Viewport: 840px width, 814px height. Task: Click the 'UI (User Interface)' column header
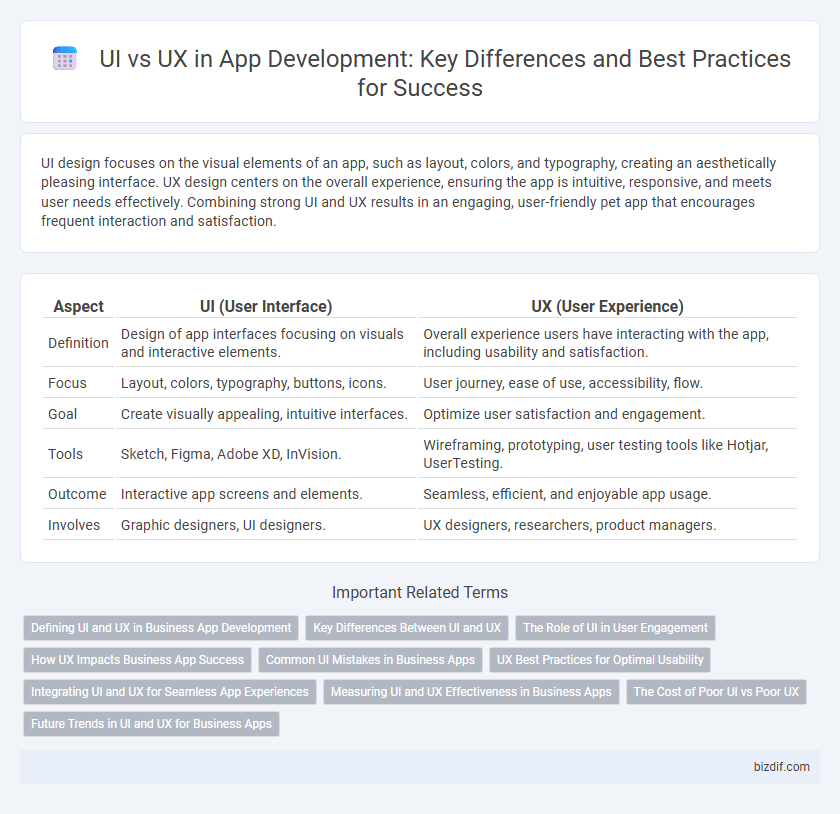pyautogui.click(x=266, y=307)
